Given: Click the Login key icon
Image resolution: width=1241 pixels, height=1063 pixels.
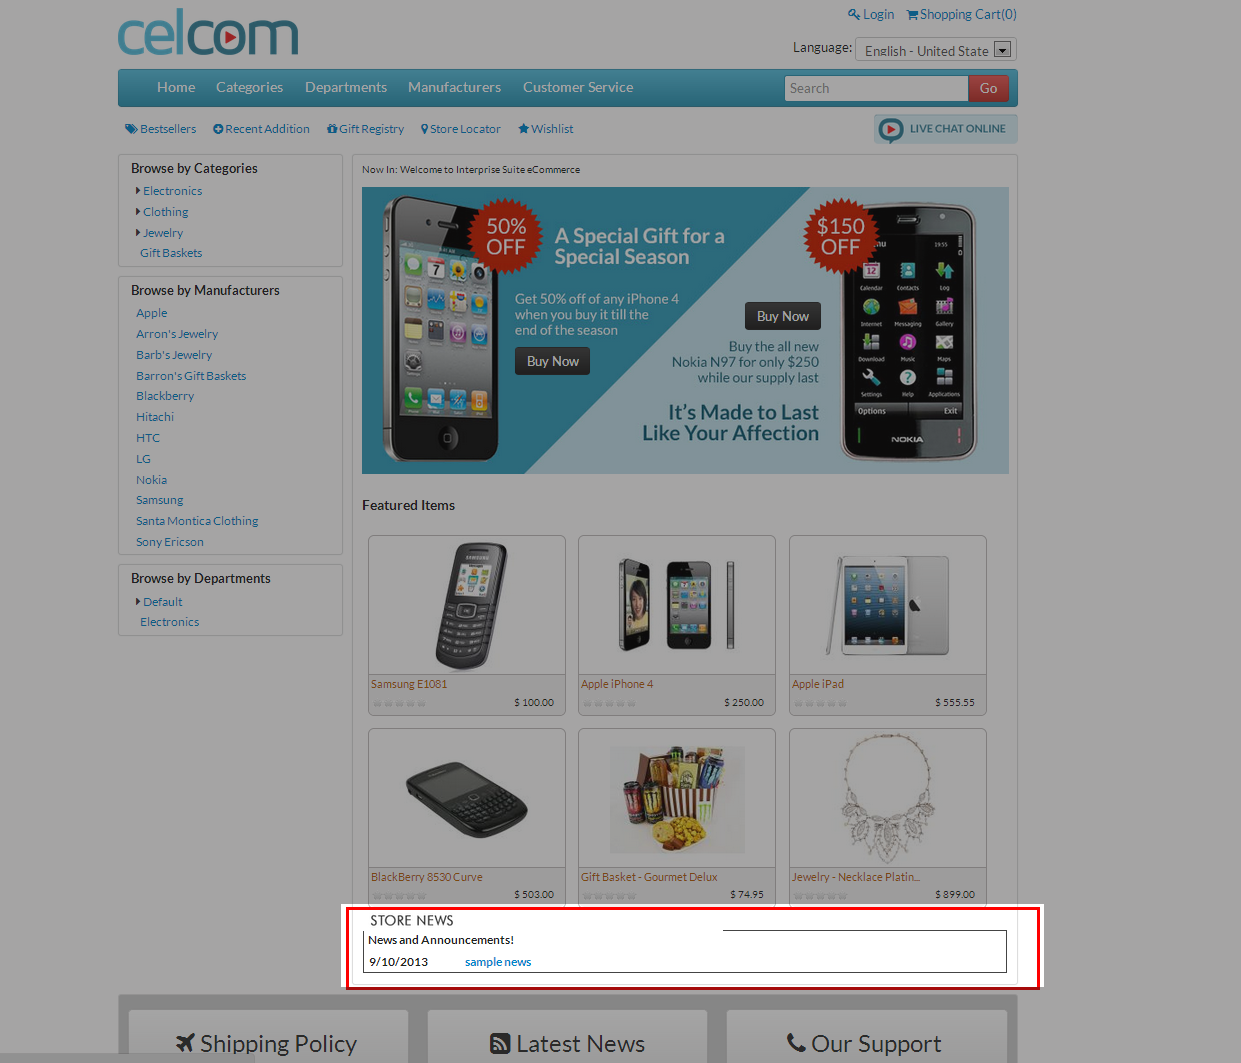Looking at the screenshot, I should coord(854,14).
